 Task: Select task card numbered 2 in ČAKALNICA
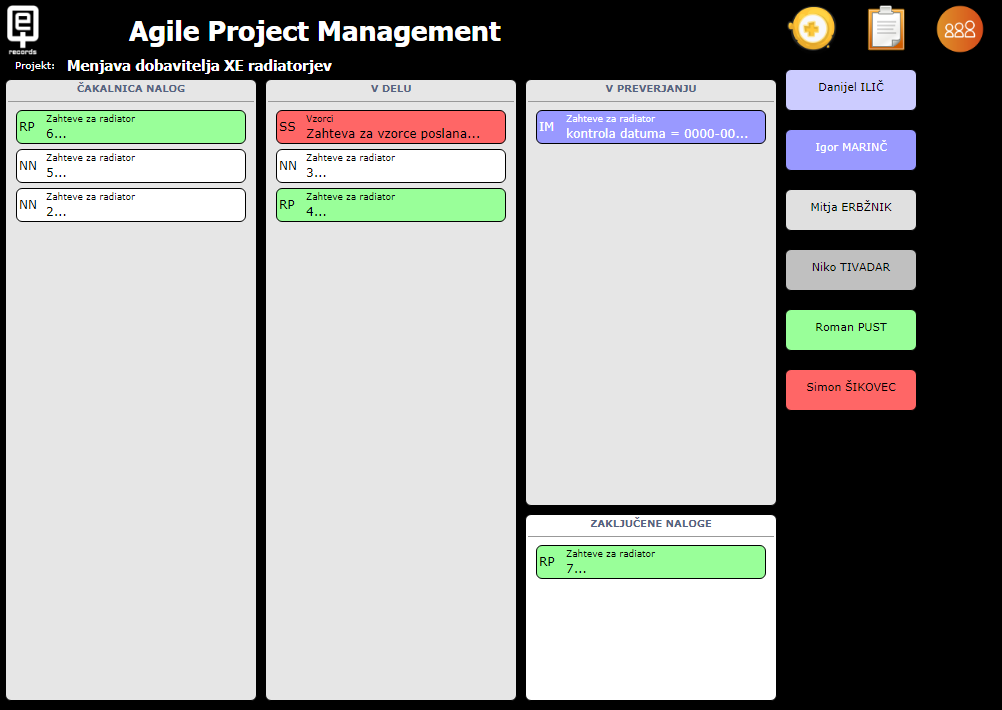pyautogui.click(x=130, y=205)
